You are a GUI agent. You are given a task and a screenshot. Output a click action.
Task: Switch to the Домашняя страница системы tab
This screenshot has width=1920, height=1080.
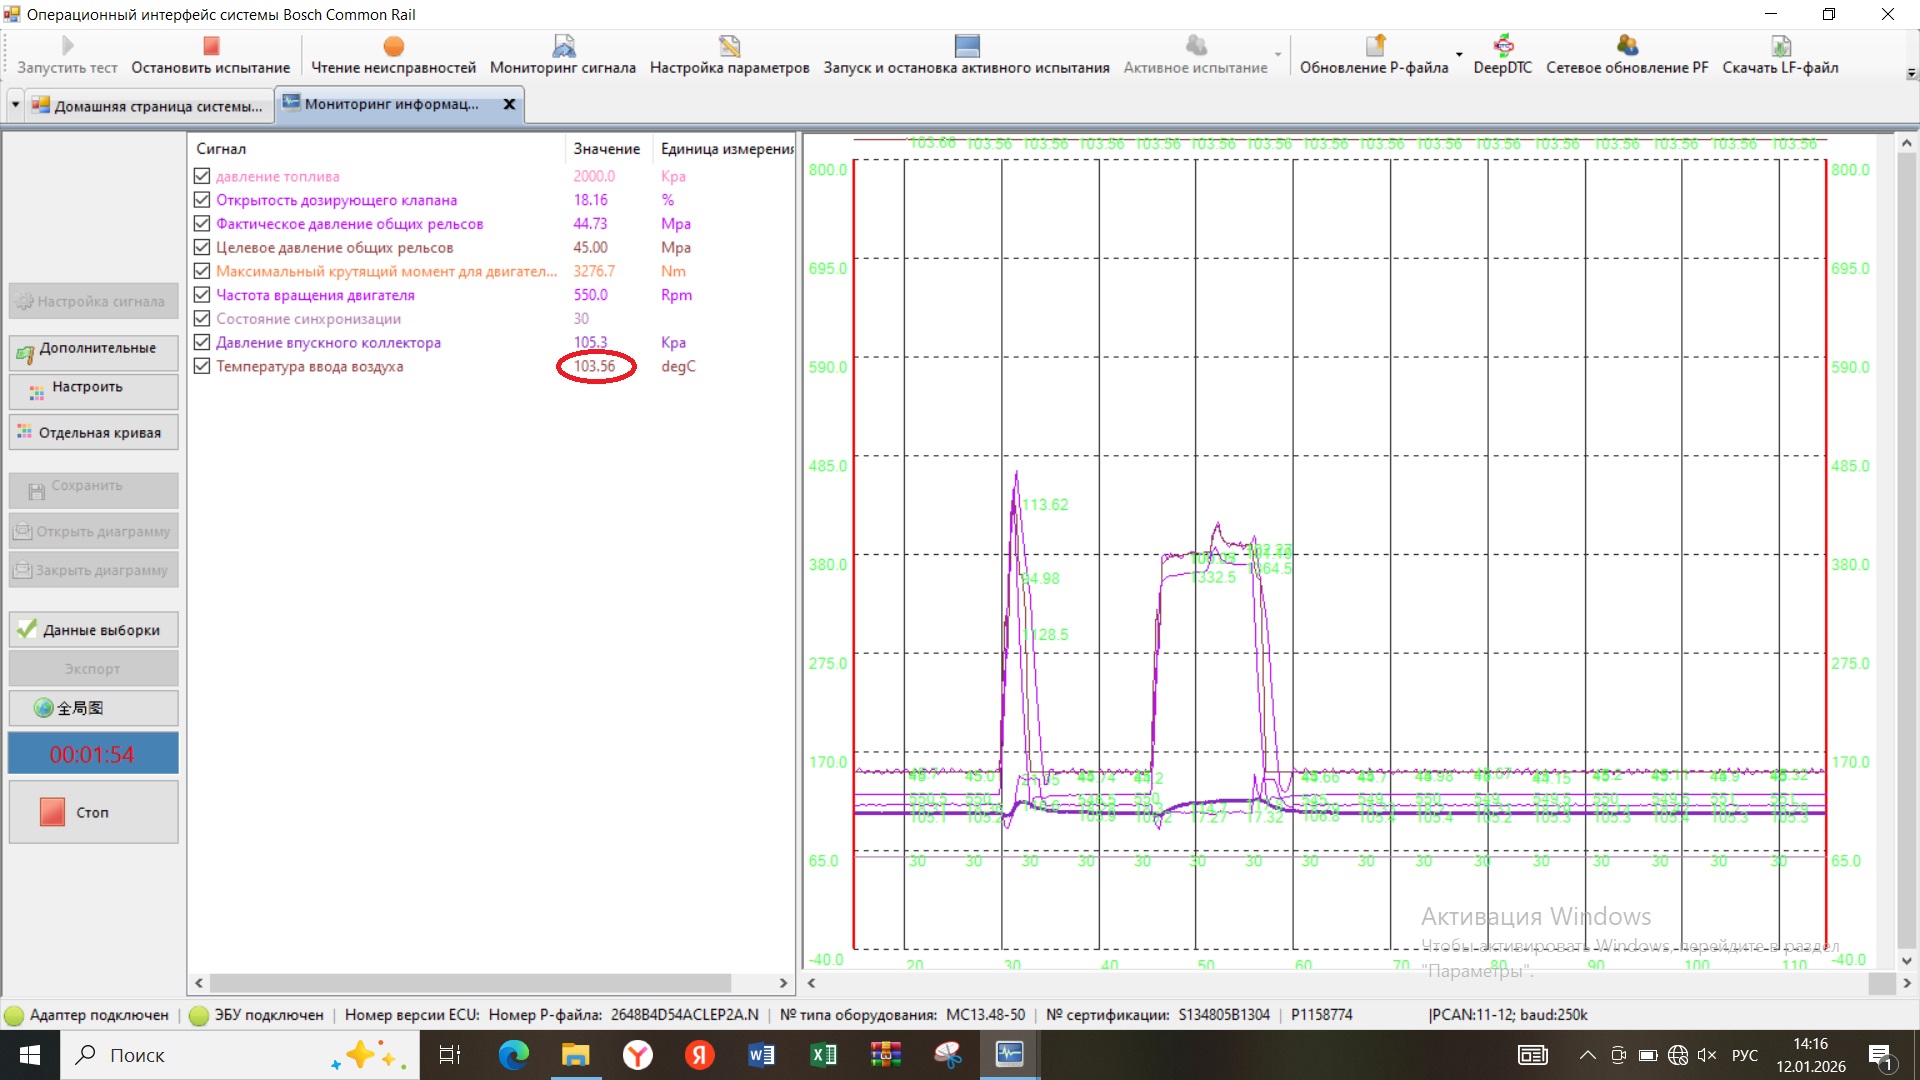[148, 105]
